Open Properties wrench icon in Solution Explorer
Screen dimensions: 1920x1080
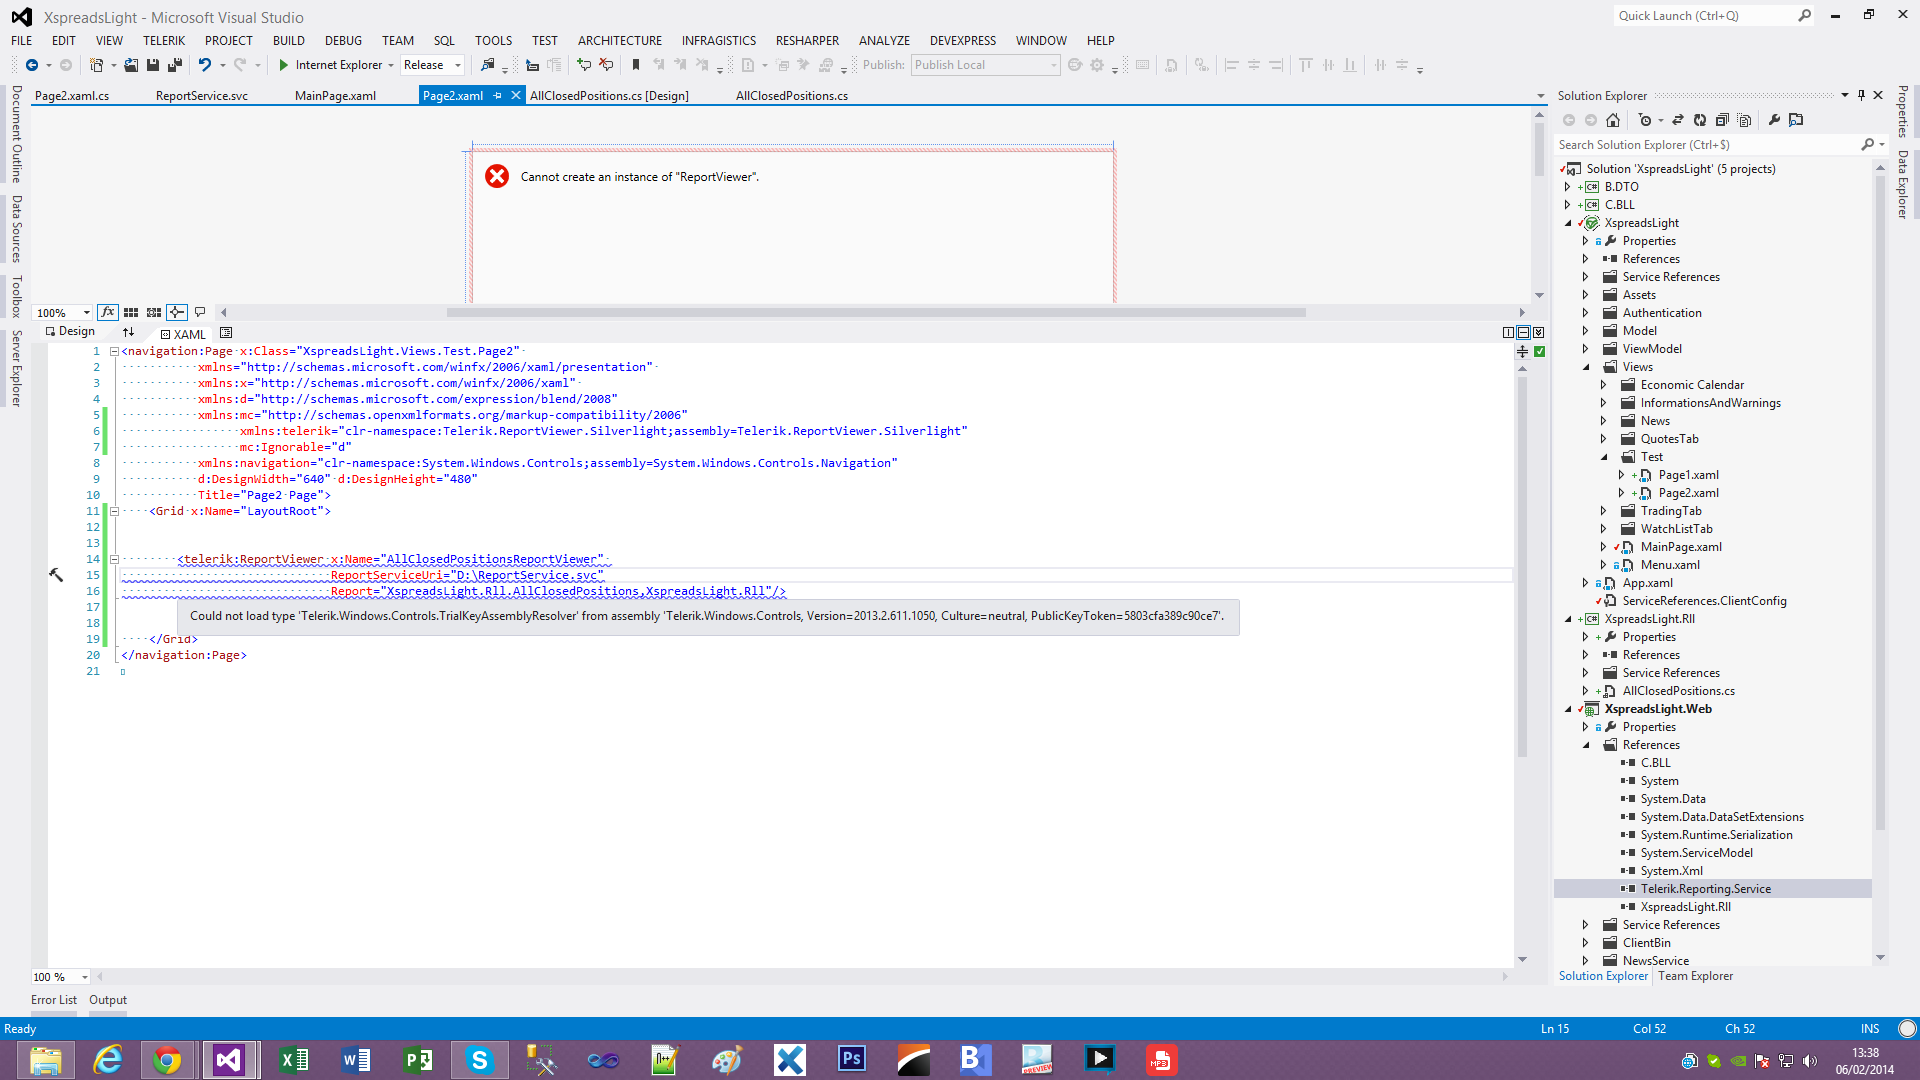click(x=1774, y=120)
